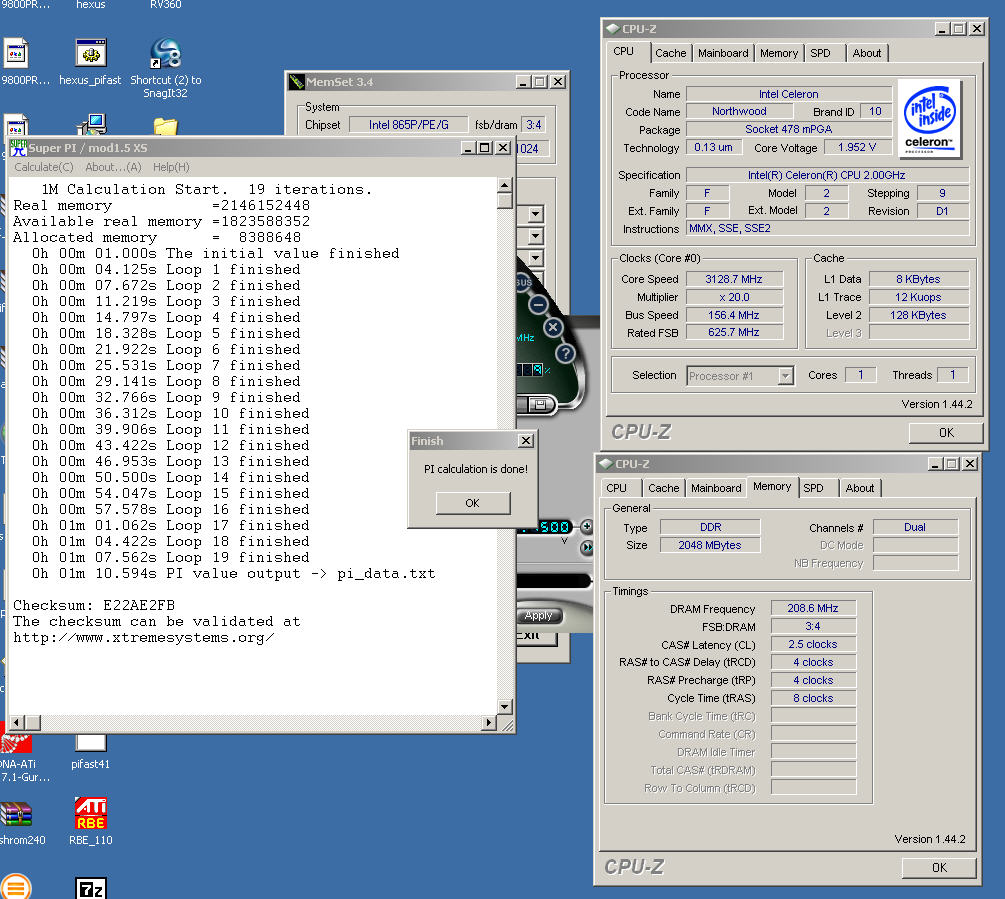
Task: Switch to Cache tab in bottom CPU-Z
Action: click(663, 488)
